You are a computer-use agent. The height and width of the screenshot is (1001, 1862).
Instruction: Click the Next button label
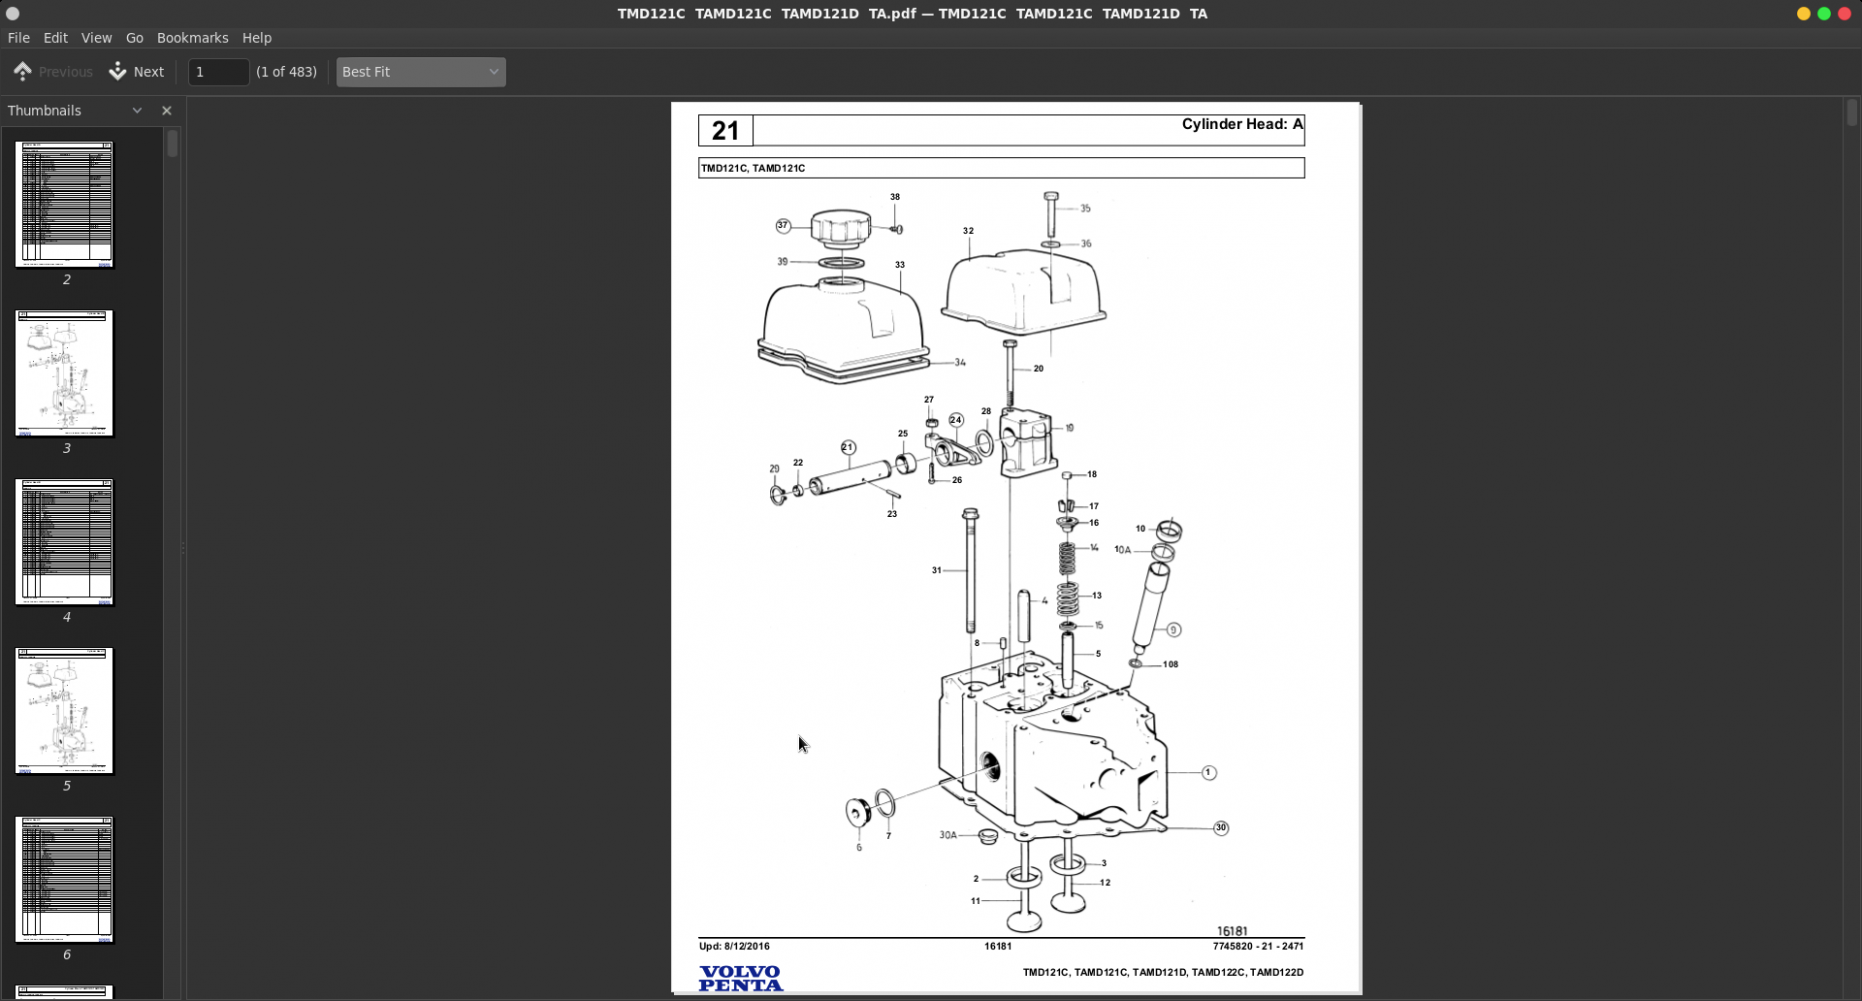pyautogui.click(x=148, y=71)
